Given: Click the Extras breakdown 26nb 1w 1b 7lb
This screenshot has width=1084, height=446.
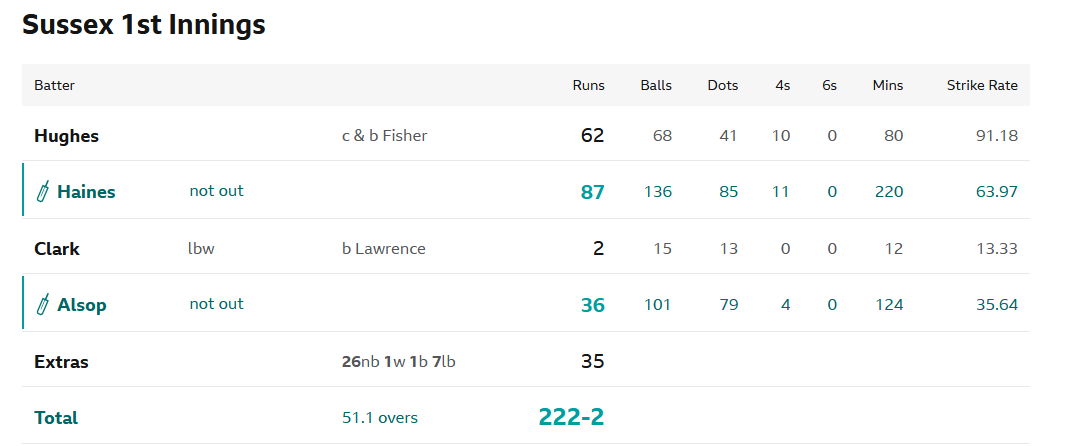Looking at the screenshot, I should click(x=398, y=361).
